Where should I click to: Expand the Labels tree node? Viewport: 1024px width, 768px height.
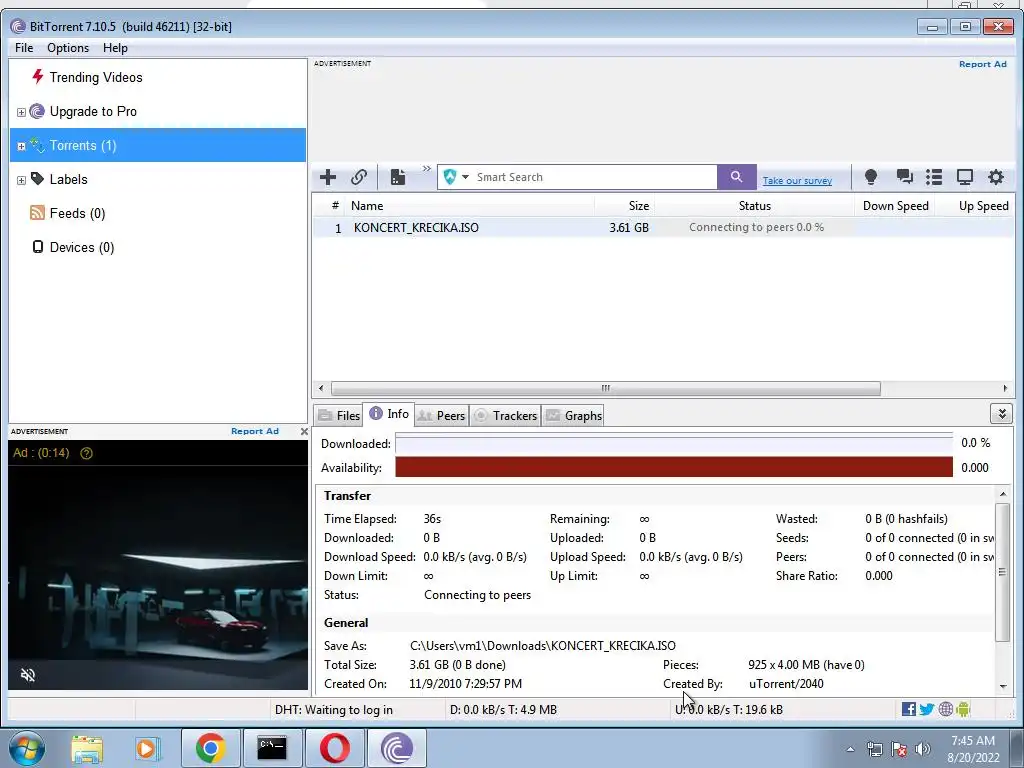pos(21,180)
